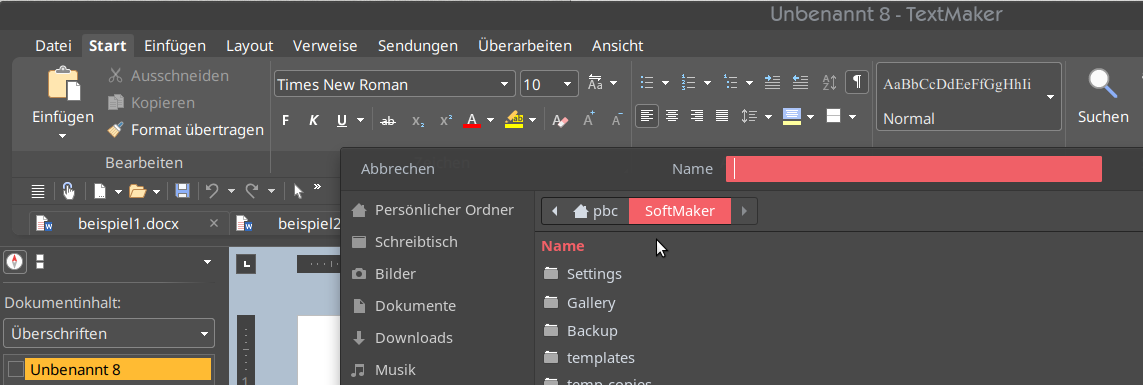Open the highlighter color dropdown arrow
1143x385 pixels.
point(533,120)
